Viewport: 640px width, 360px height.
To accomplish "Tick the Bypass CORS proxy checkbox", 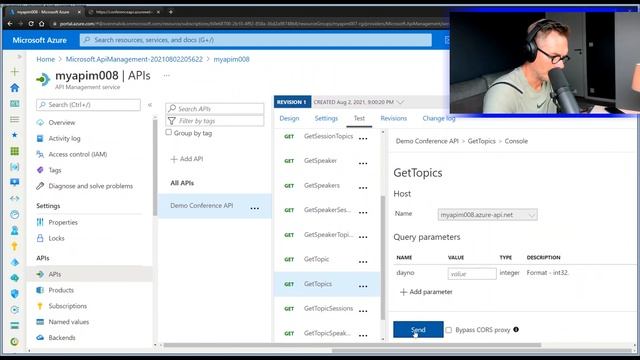I will pyautogui.click(x=449, y=330).
